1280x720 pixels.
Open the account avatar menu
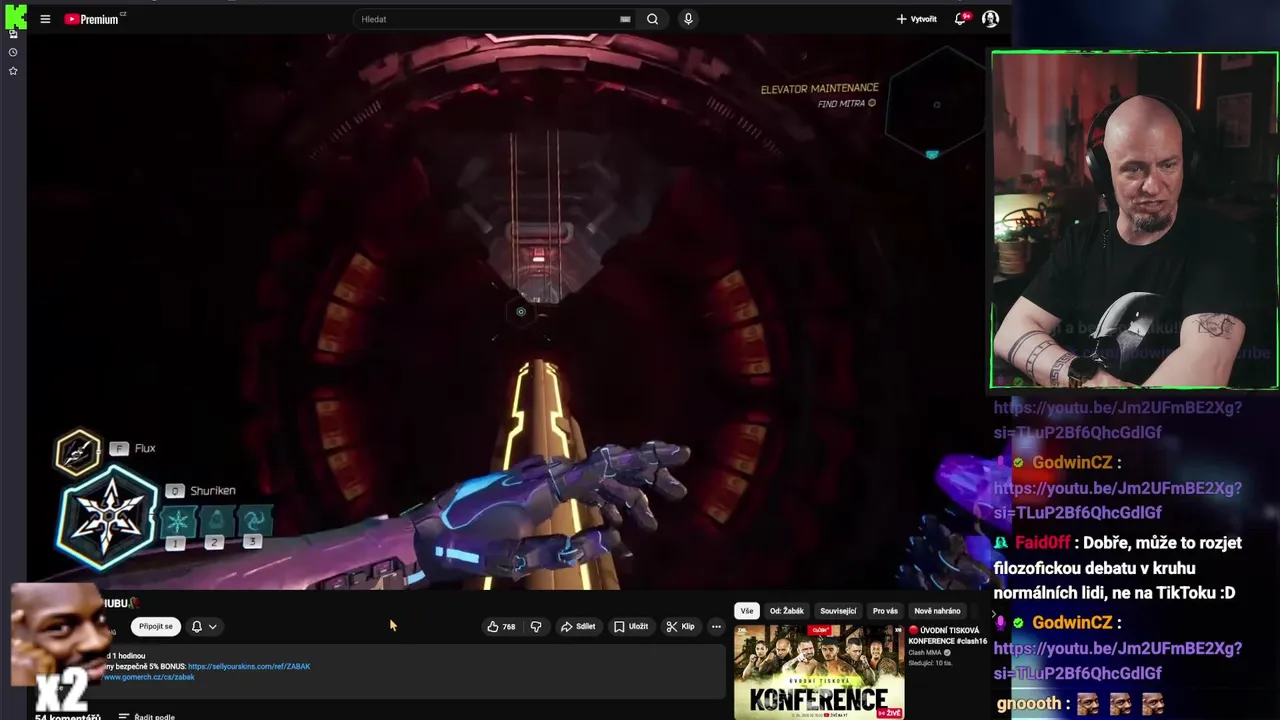pyautogui.click(x=990, y=19)
